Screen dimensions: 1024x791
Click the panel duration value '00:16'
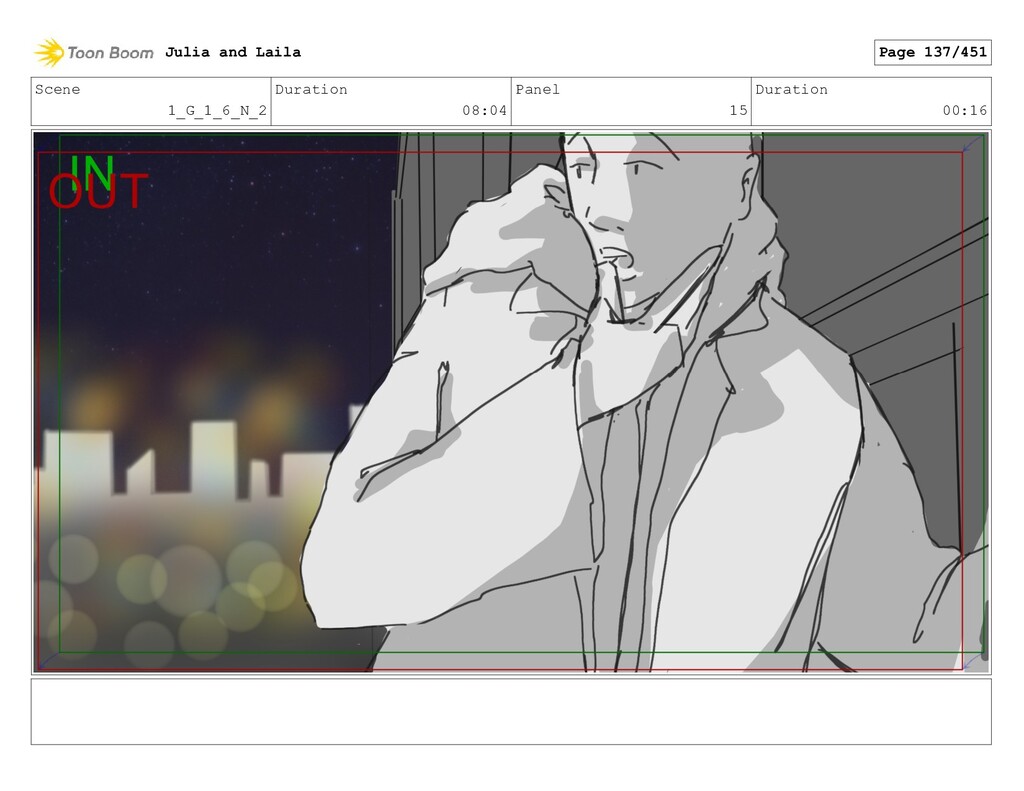(964, 110)
